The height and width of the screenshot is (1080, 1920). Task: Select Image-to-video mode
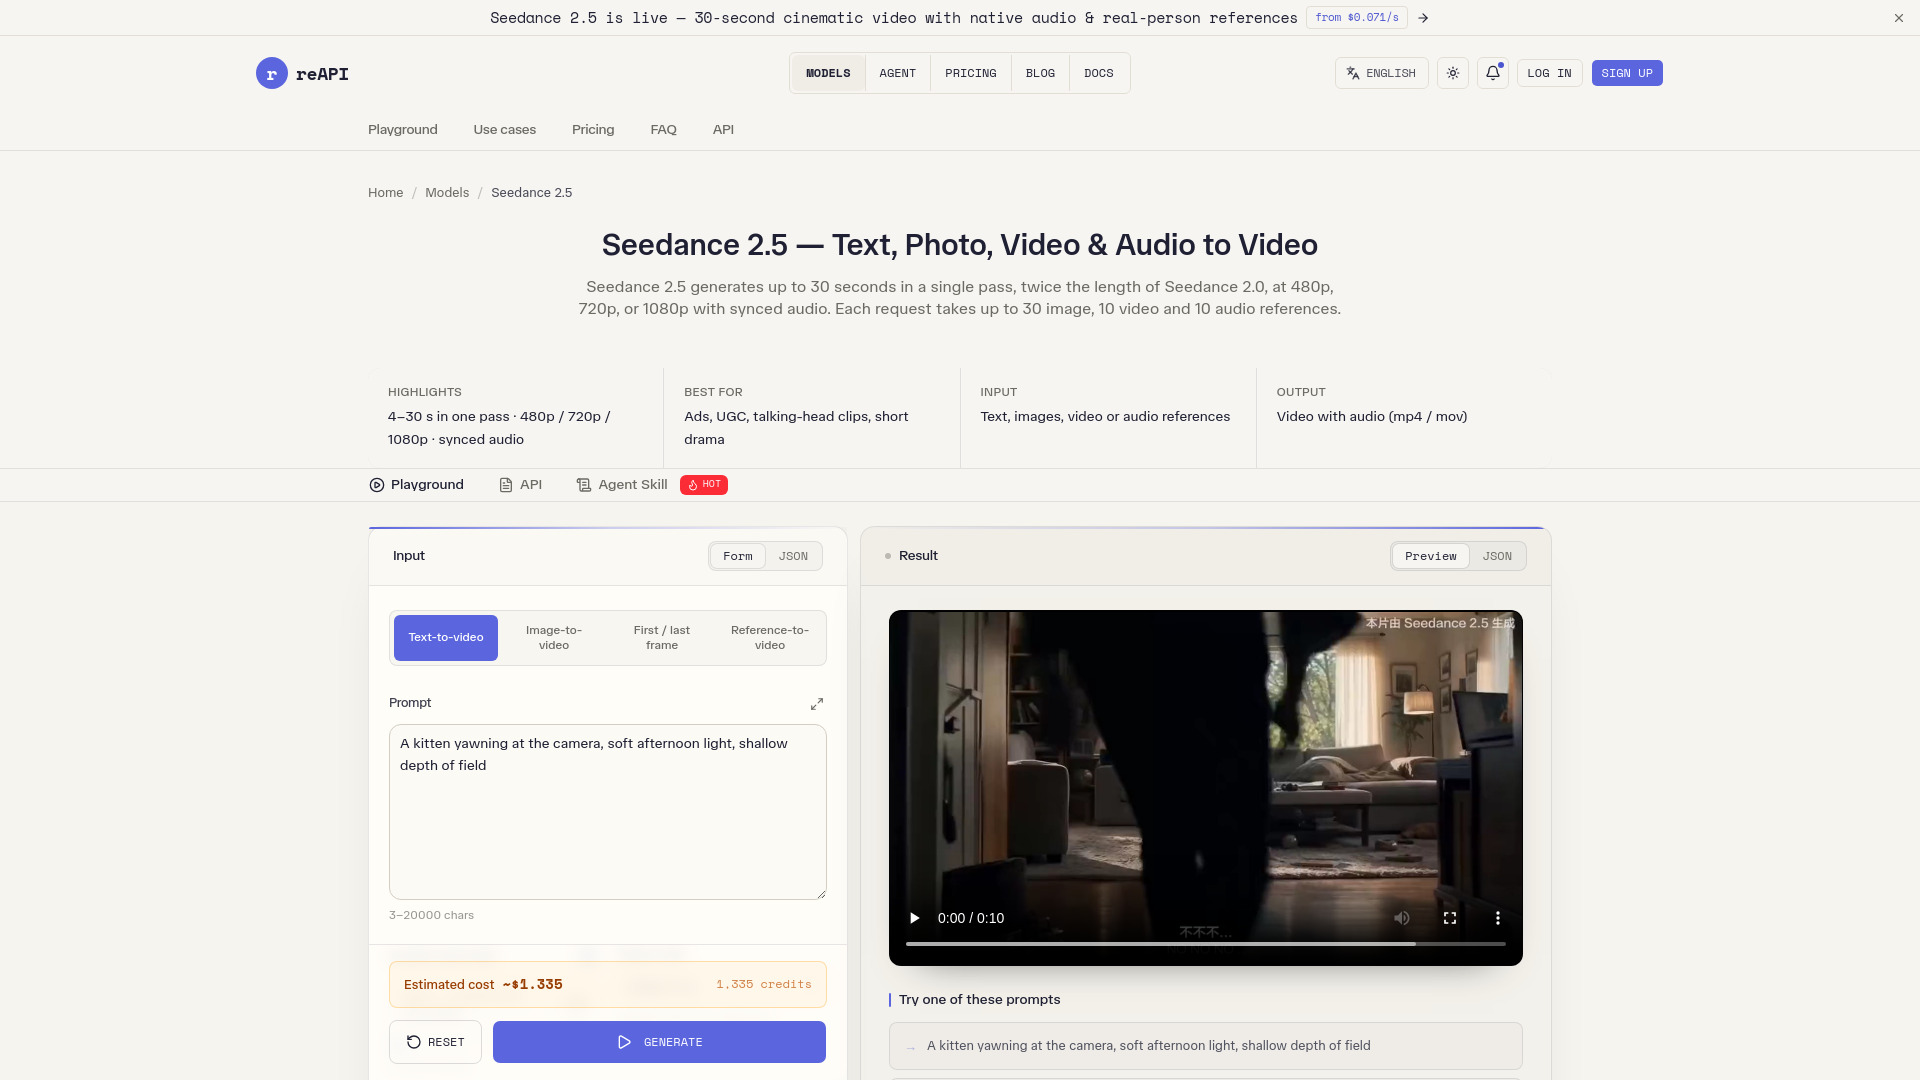tap(554, 638)
